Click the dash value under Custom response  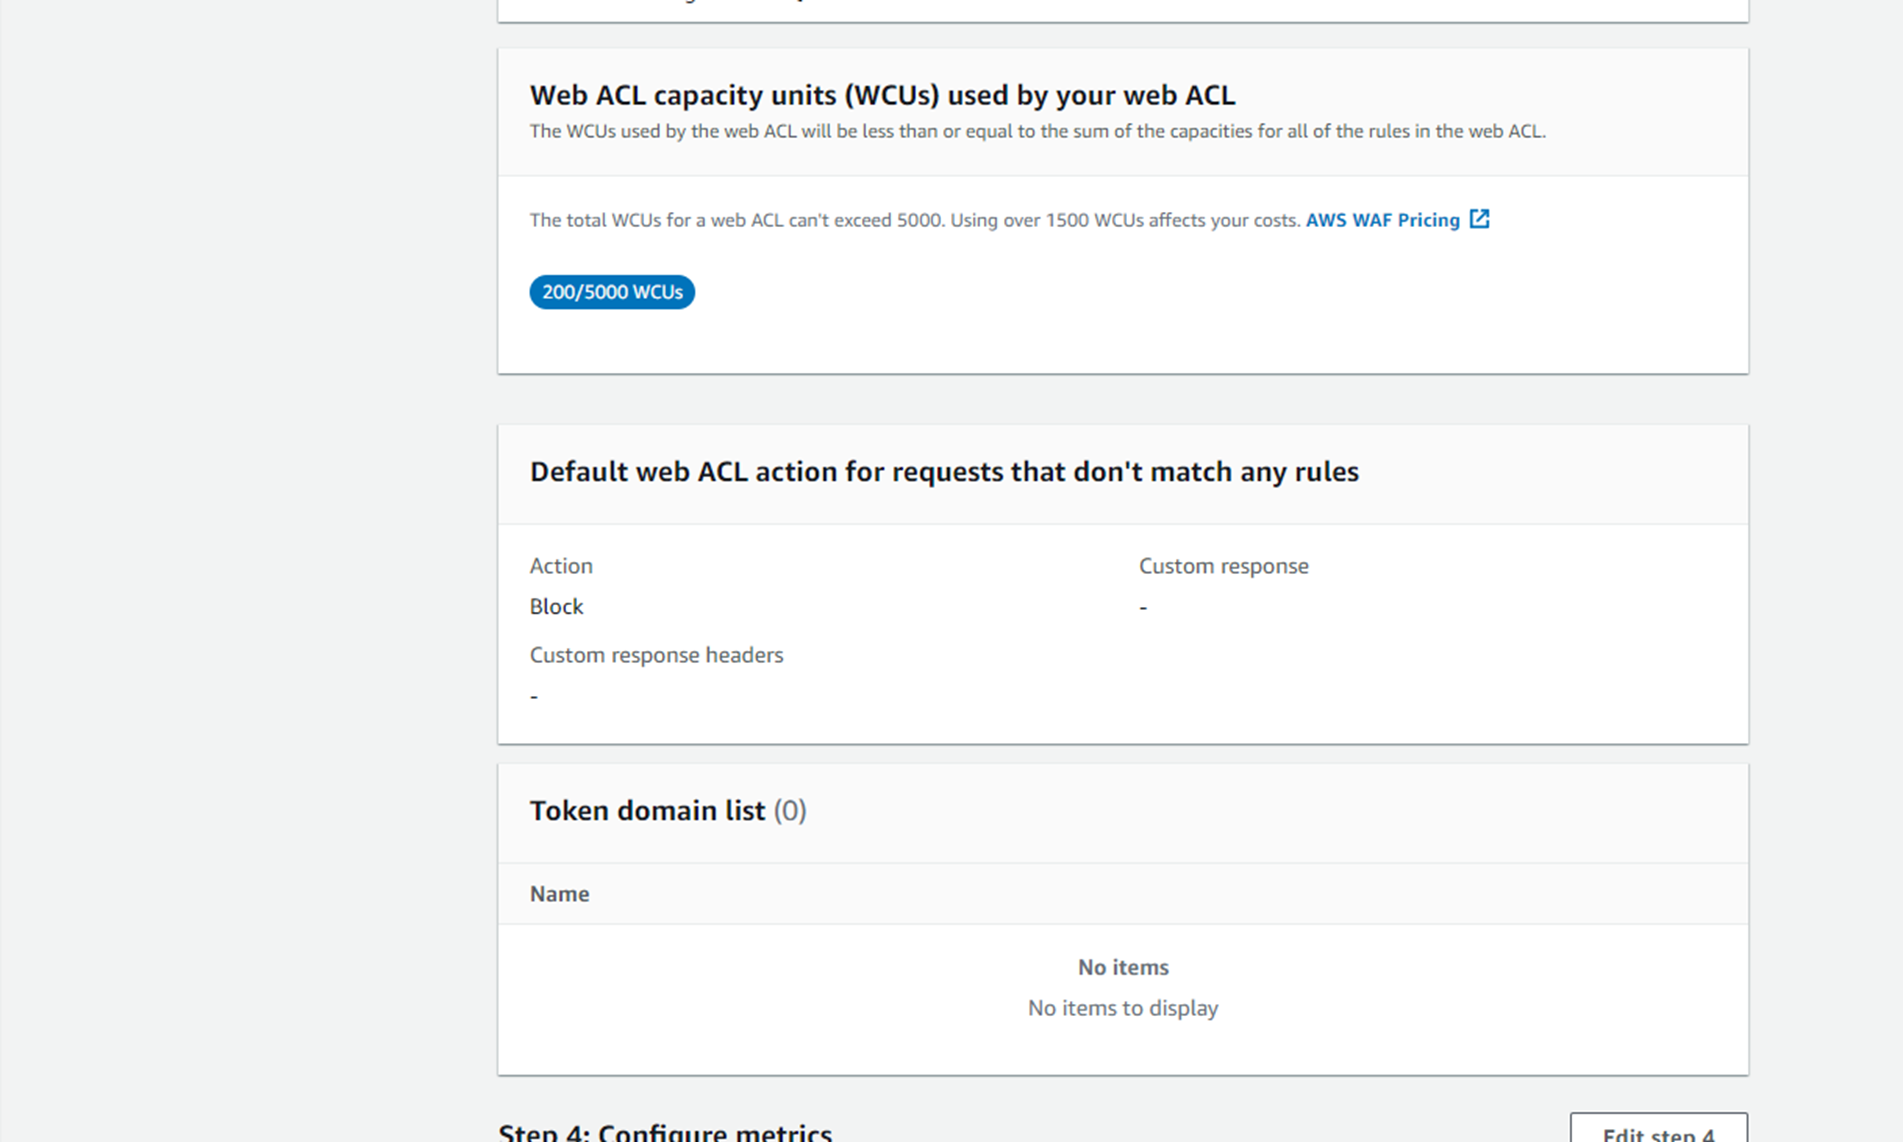click(x=1143, y=607)
